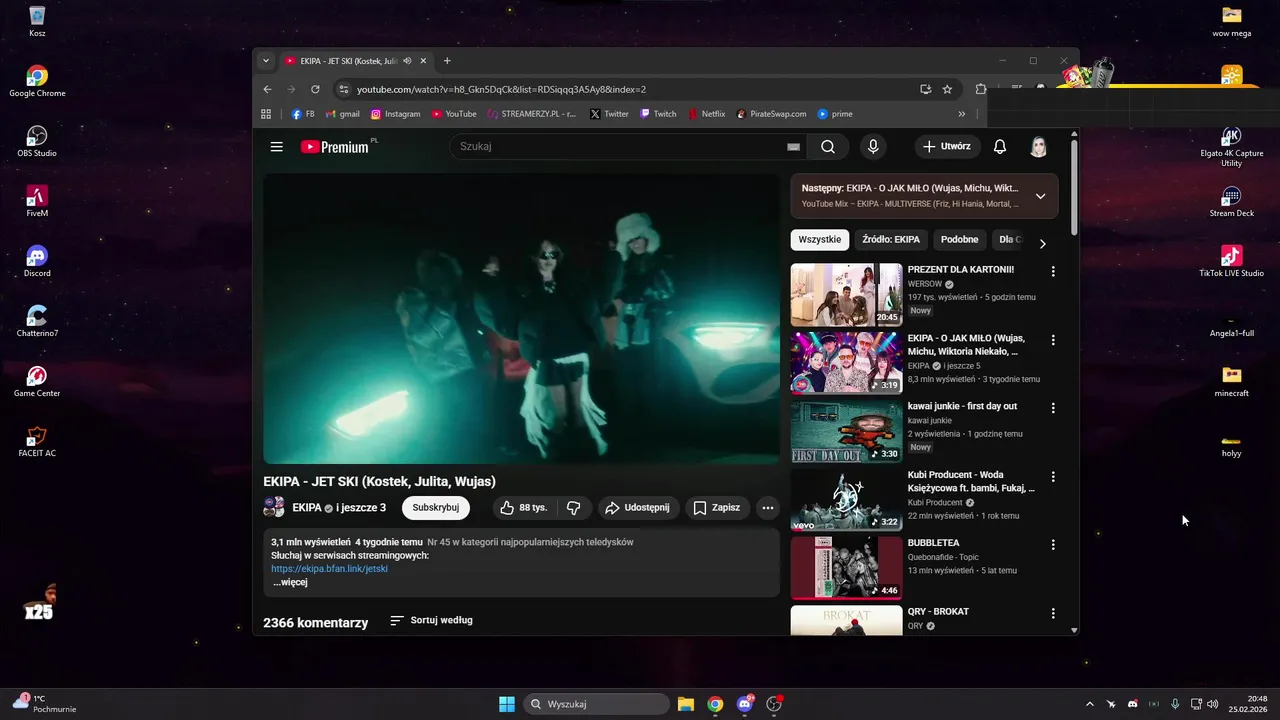The height and width of the screenshot is (720, 1280).
Task: Reload the YouTube page
Action: click(x=315, y=89)
